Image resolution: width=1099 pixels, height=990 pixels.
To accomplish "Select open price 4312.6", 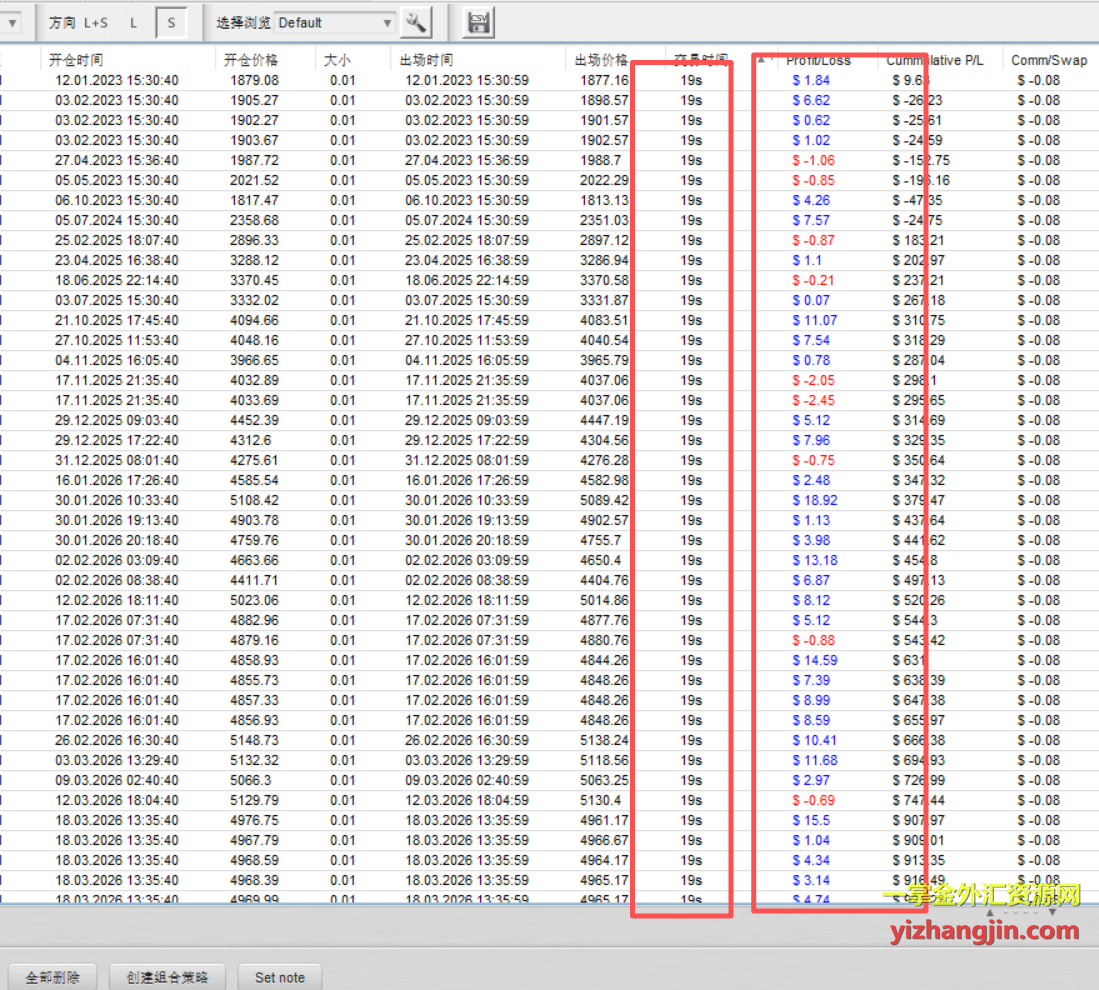I will click(251, 440).
